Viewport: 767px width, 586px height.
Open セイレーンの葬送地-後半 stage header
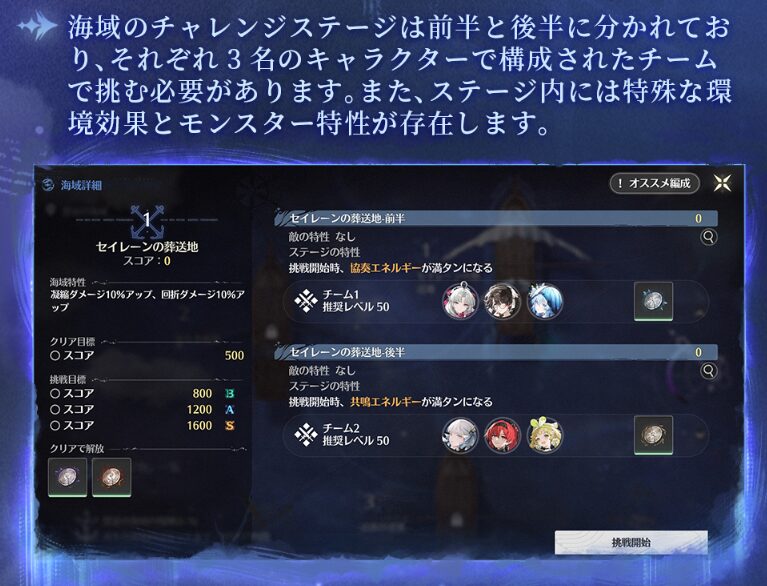[496, 352]
